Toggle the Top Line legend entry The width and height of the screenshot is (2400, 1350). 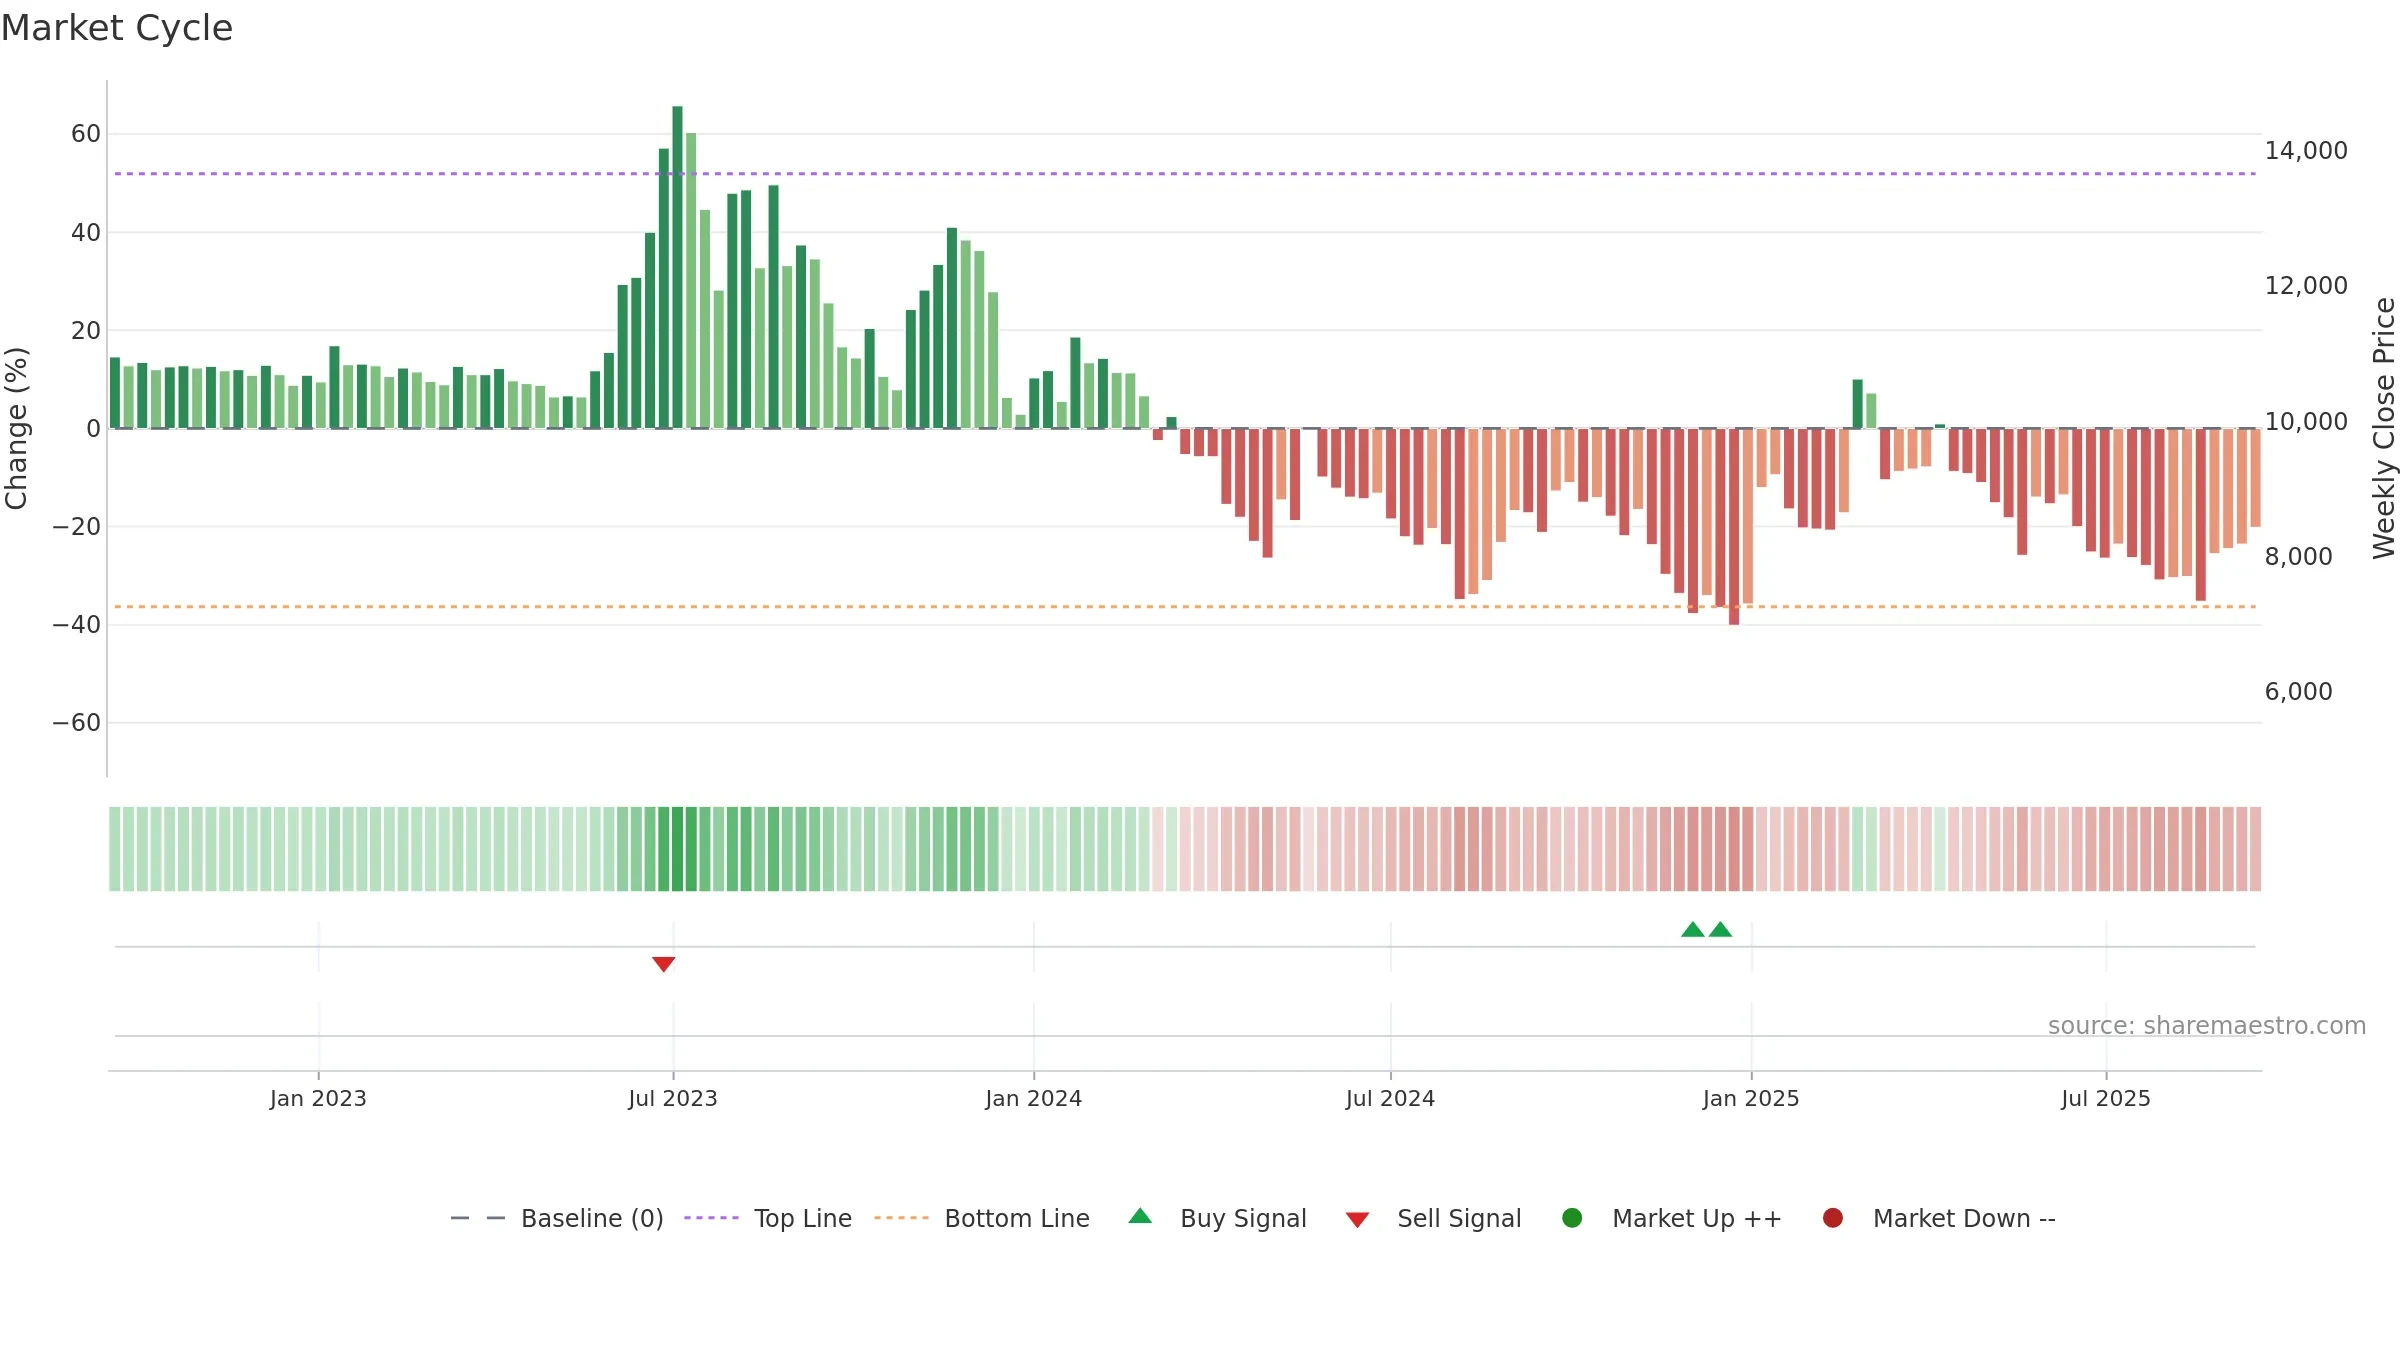click(768, 1218)
